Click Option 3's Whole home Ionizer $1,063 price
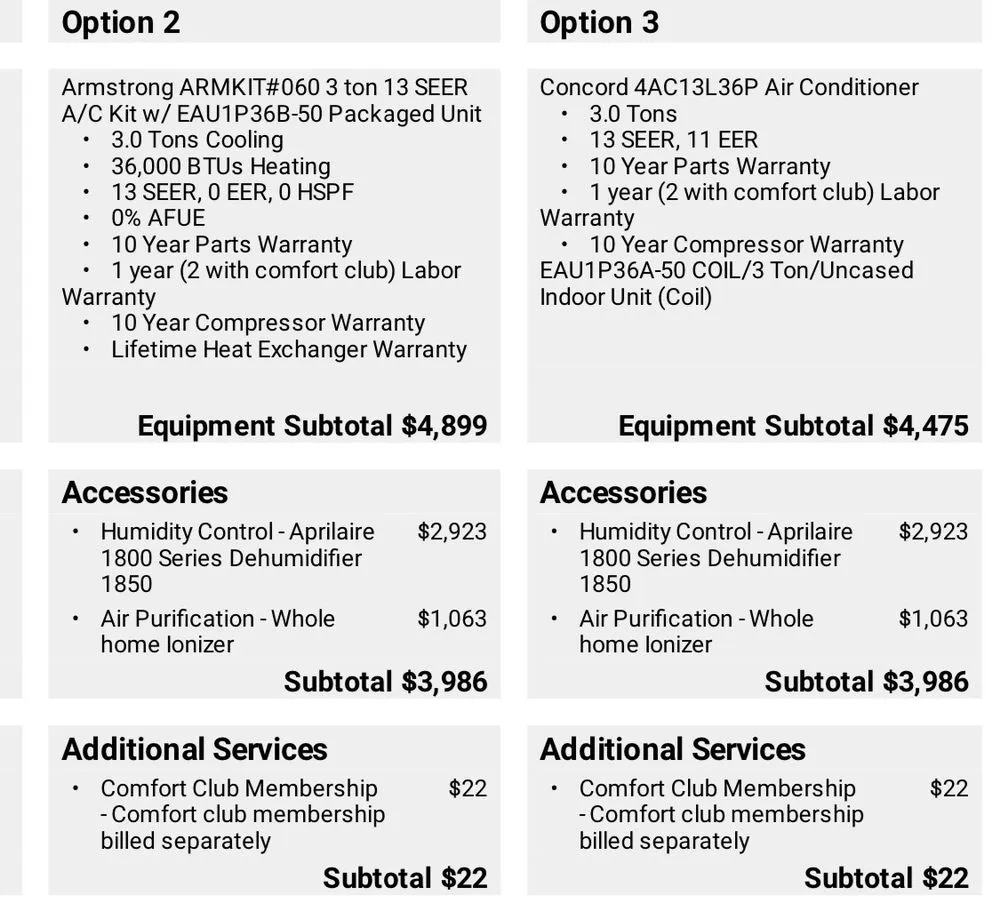Image resolution: width=1000 pixels, height=919 pixels. (x=933, y=618)
